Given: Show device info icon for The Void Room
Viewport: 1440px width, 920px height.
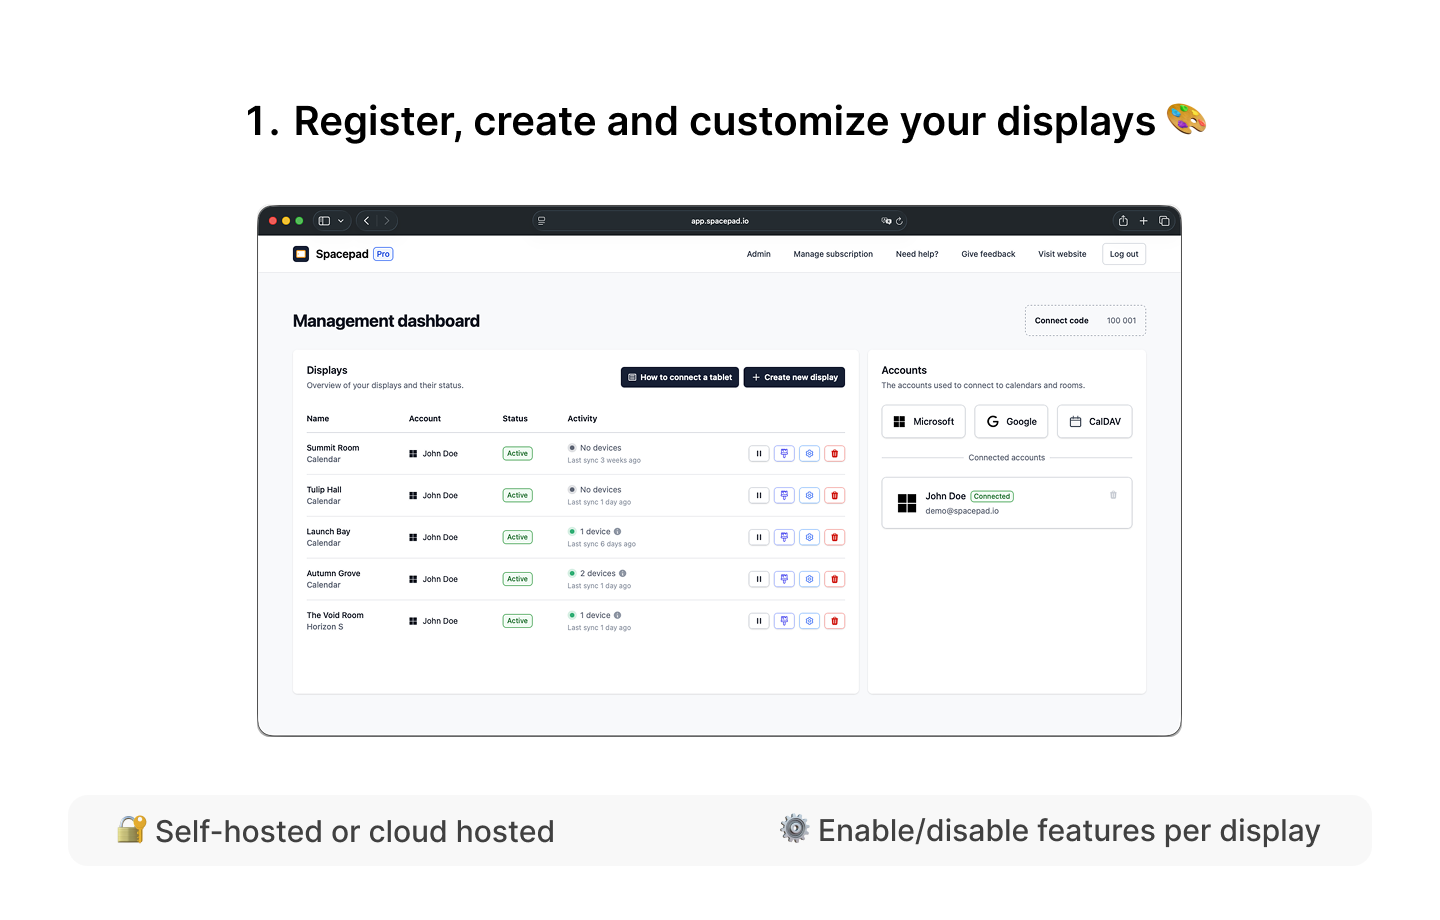Looking at the screenshot, I should pyautogui.click(x=618, y=616).
